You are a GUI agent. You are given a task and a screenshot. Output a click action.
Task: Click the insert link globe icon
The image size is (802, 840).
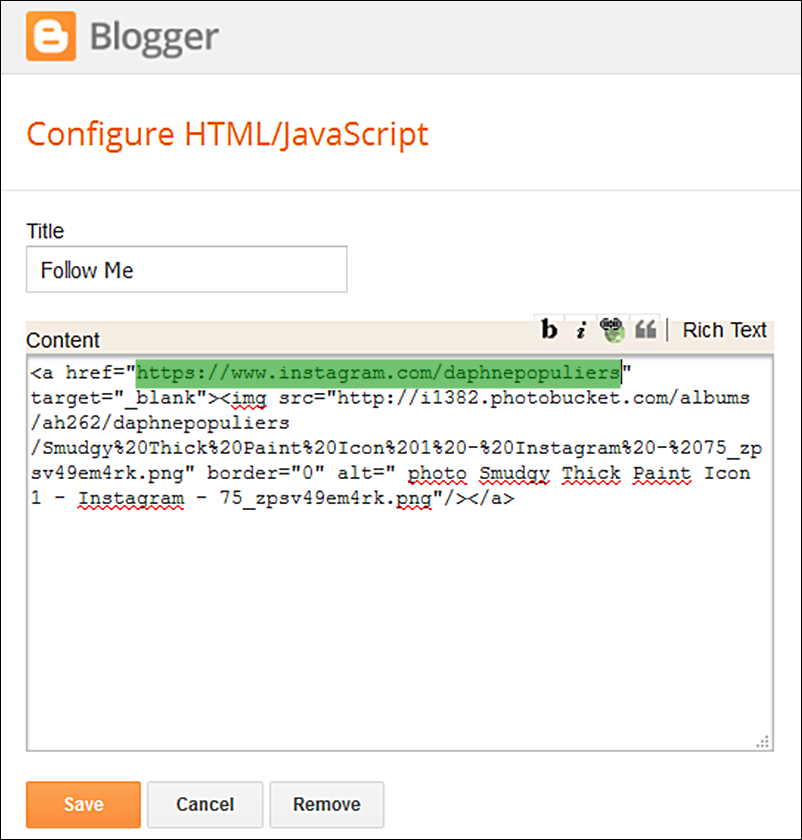point(612,329)
